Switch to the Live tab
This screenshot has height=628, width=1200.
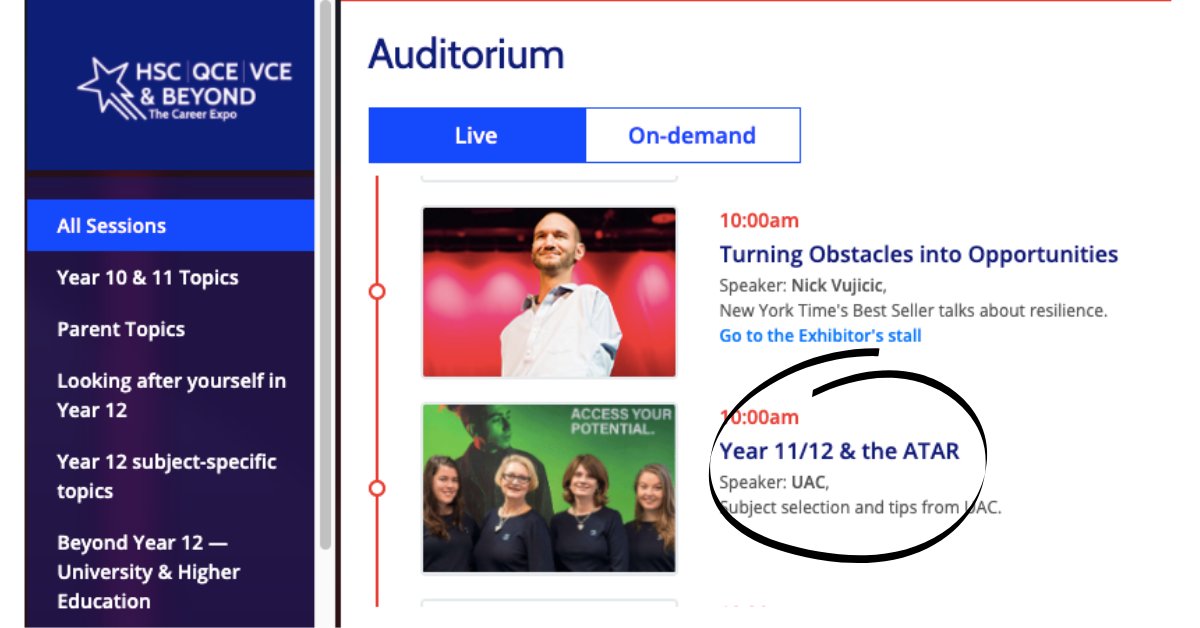[476, 135]
